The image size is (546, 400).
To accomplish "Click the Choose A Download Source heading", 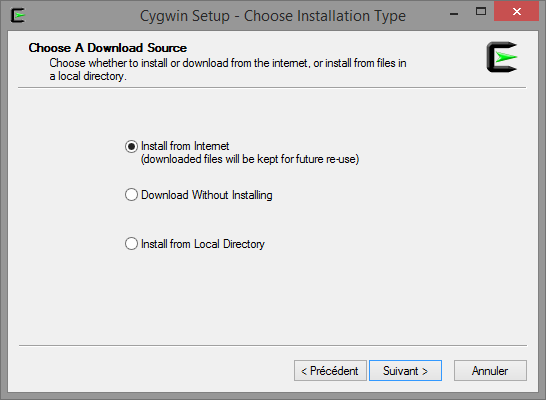I will click(108, 48).
